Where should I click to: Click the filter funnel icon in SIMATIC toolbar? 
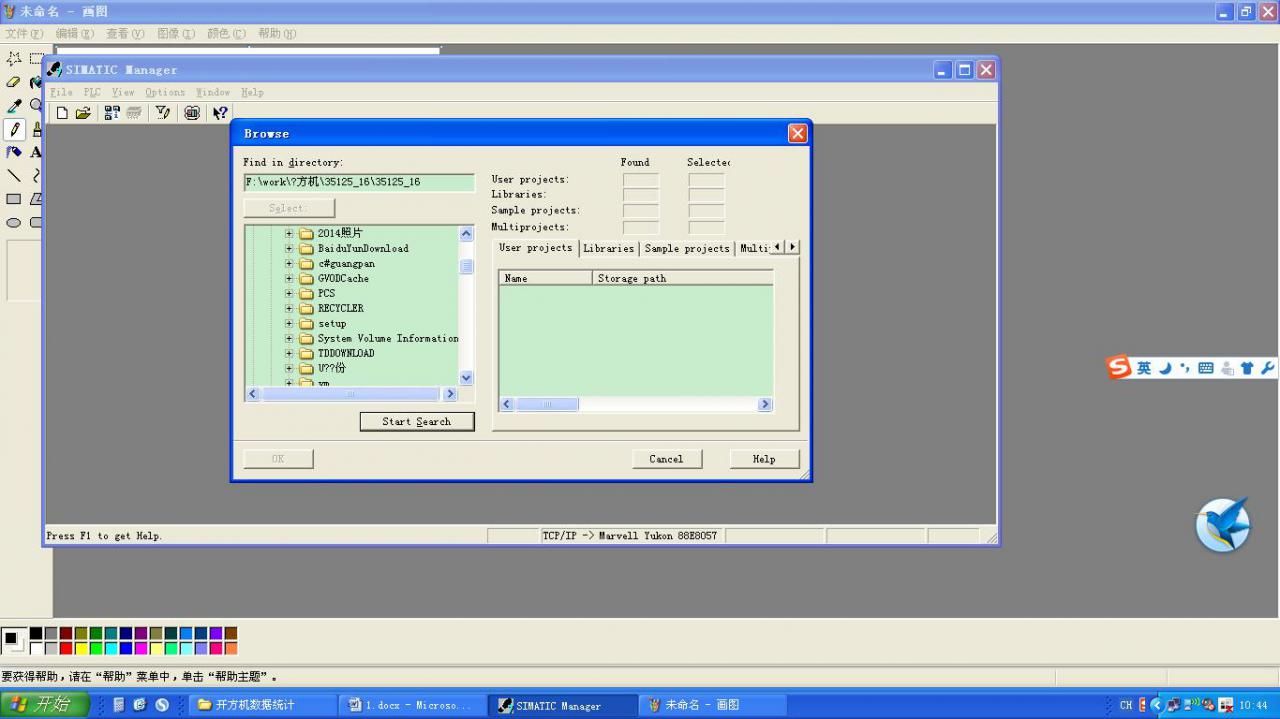tap(163, 113)
